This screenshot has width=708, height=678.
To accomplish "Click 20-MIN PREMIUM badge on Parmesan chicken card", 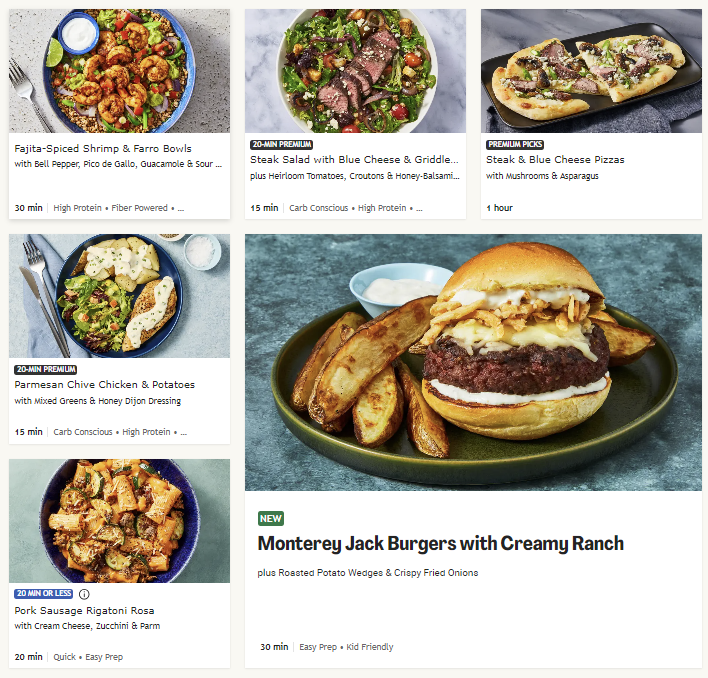I will pyautogui.click(x=46, y=369).
